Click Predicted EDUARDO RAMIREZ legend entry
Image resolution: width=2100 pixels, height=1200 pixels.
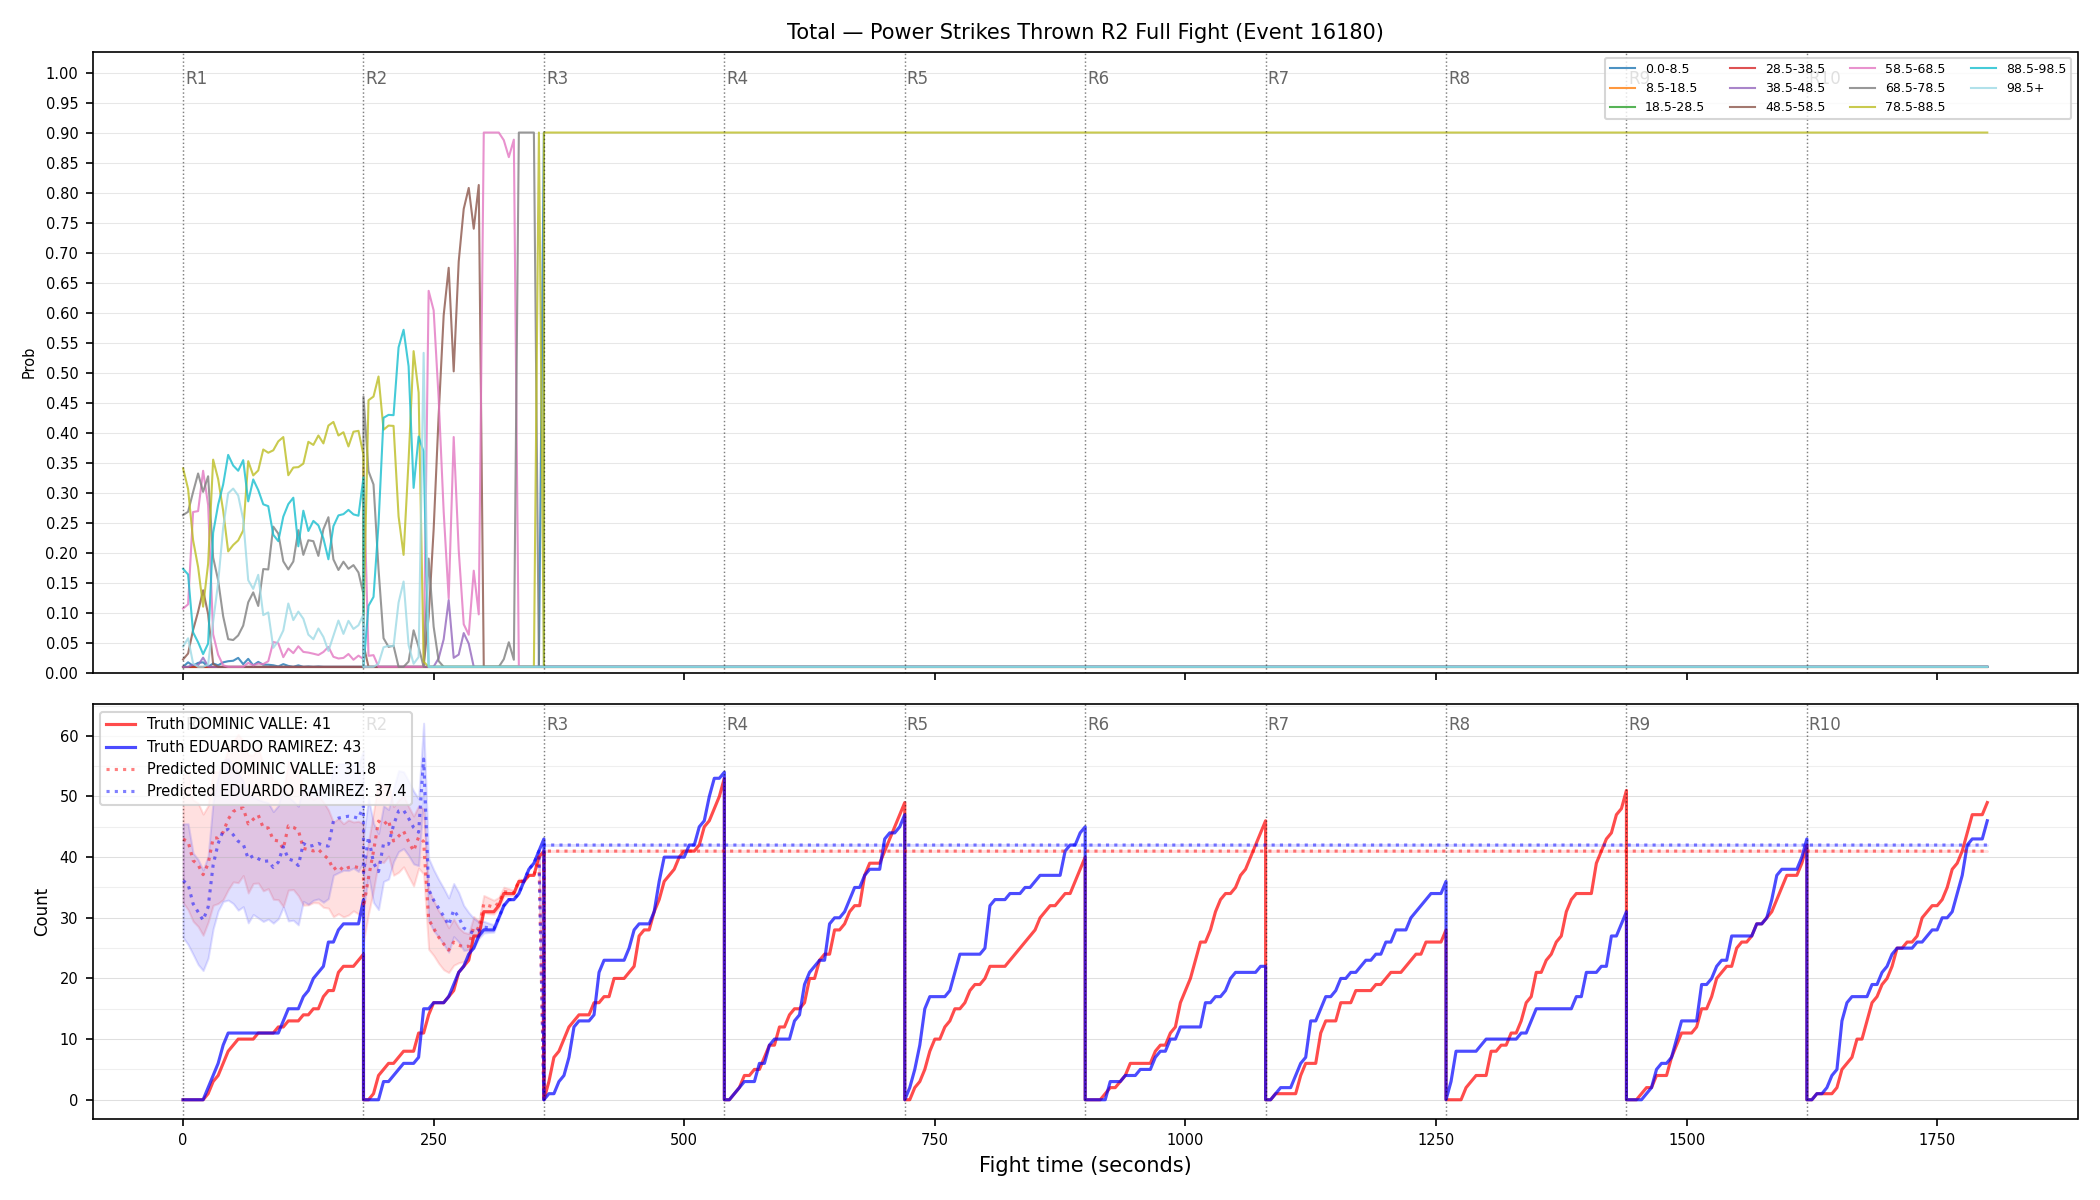(x=255, y=791)
